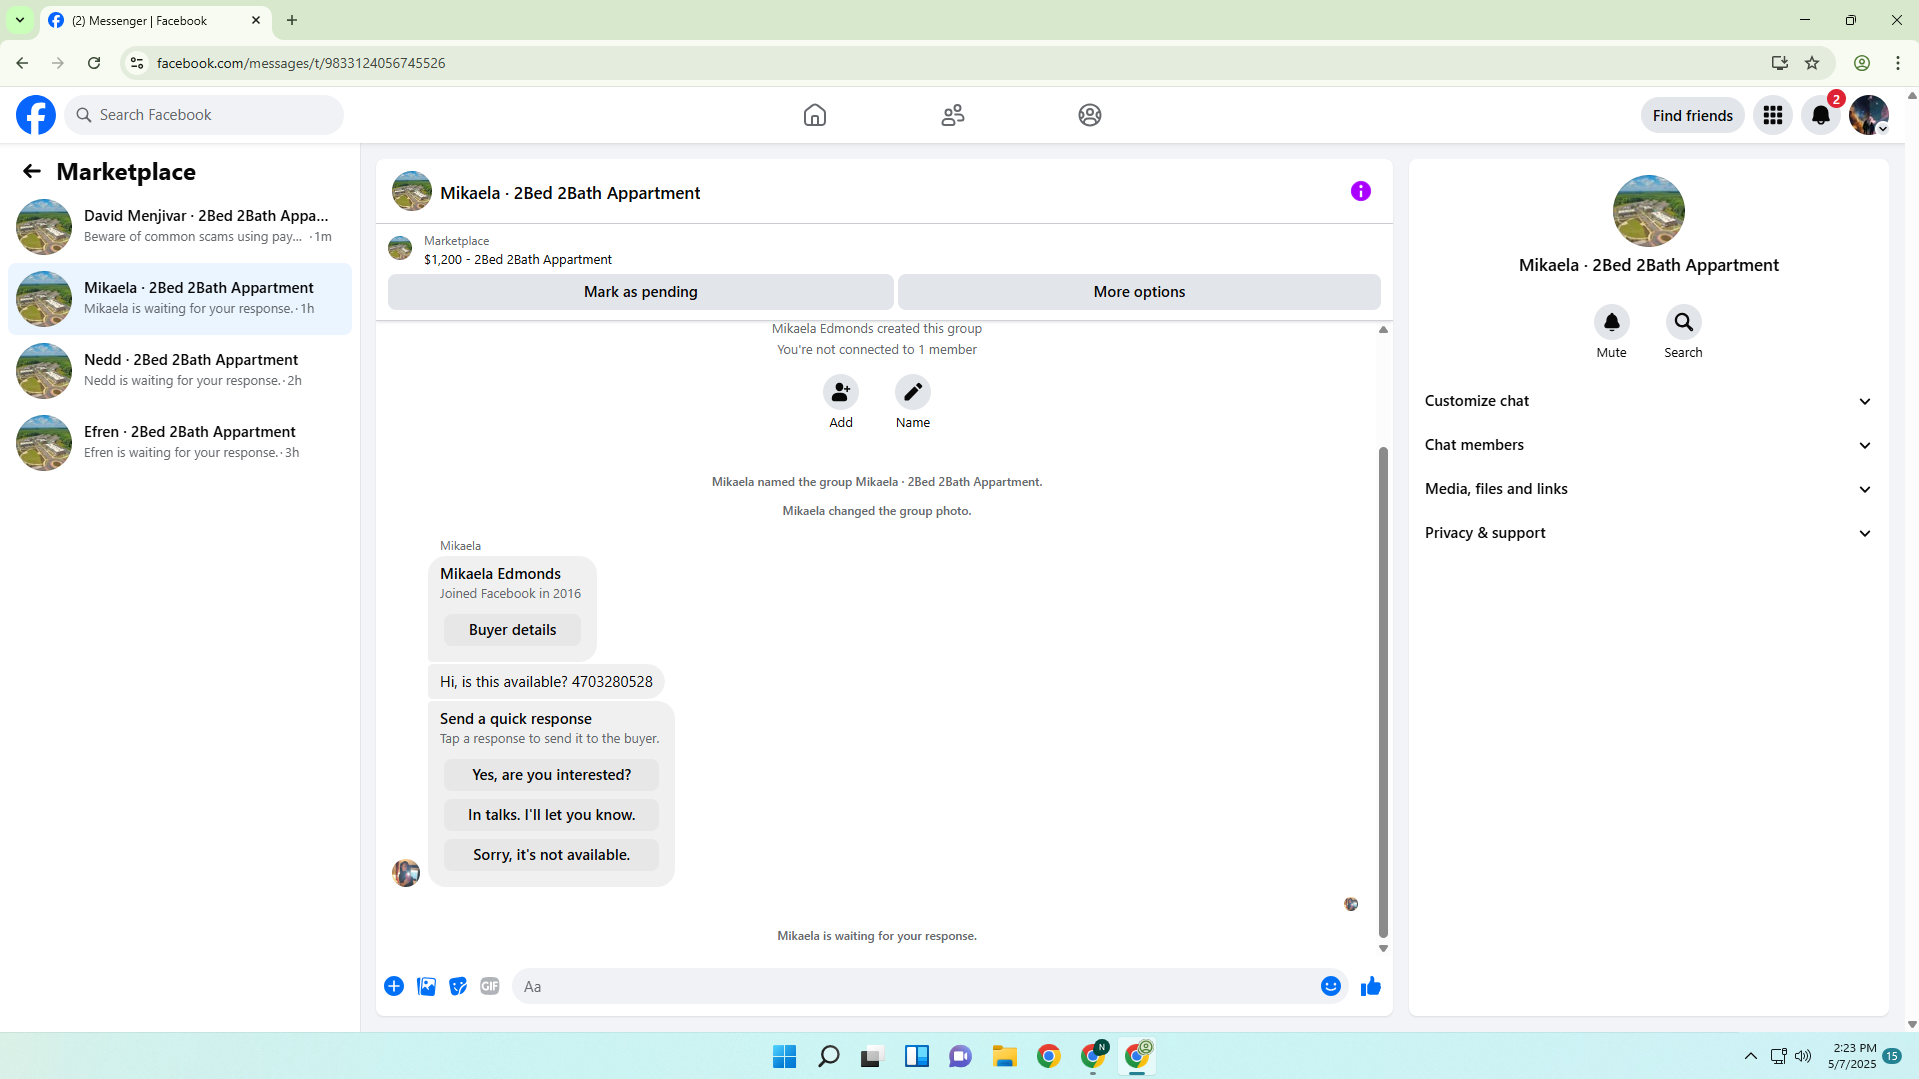This screenshot has height=1079, width=1919.
Task: Open Windows Start menu
Action: pyautogui.click(x=785, y=1056)
